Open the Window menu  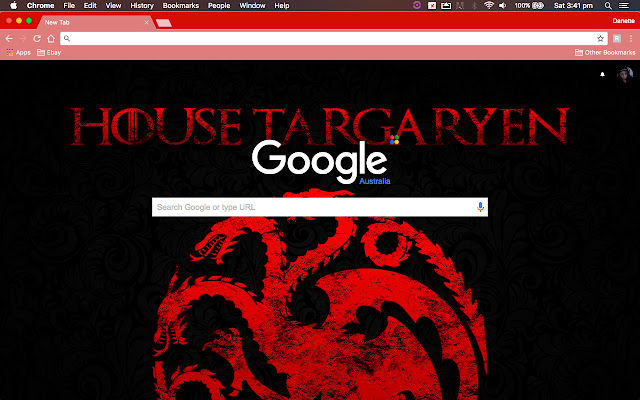click(x=252, y=5)
